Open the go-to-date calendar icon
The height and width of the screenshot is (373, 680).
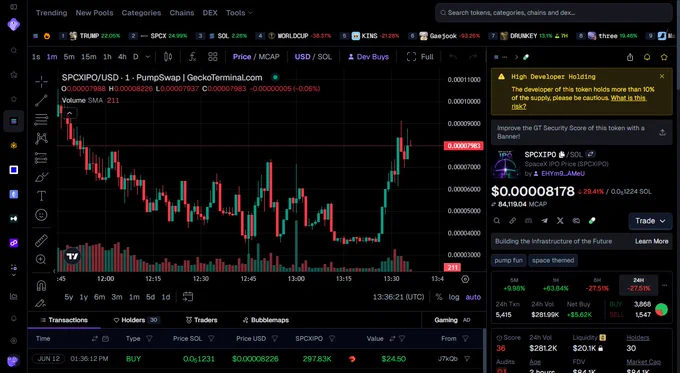point(187,297)
